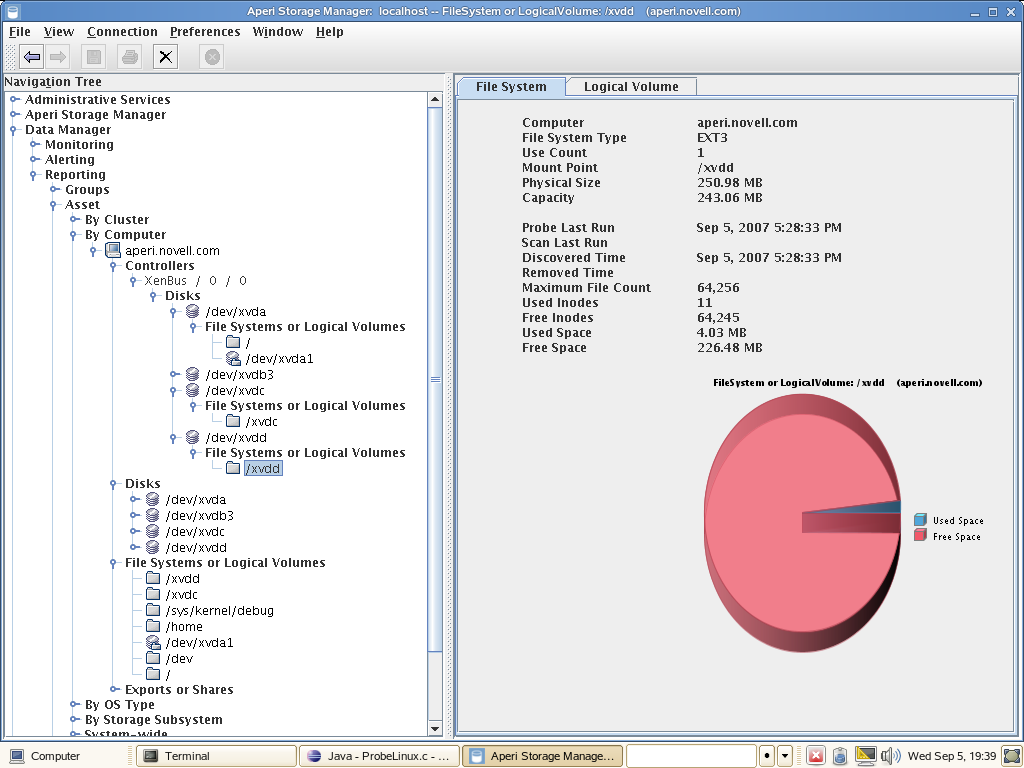Click the folder icon of /sys/kernel/debug
Viewport: 1024px width, 768px height.
click(x=153, y=610)
